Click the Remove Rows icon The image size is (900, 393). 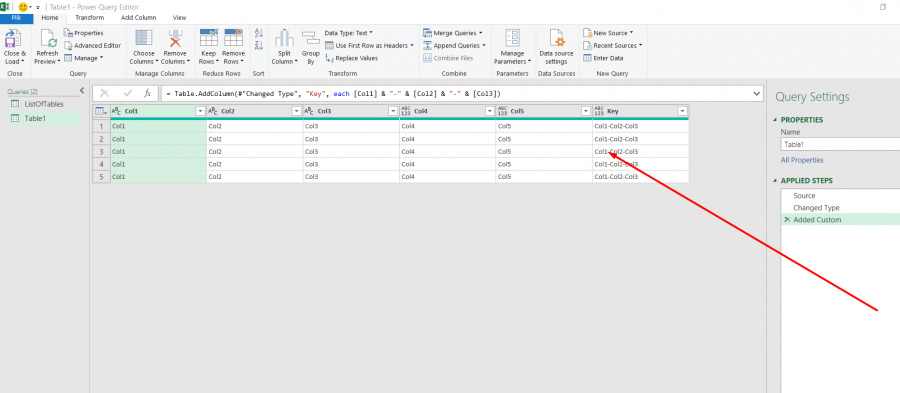coord(233,38)
